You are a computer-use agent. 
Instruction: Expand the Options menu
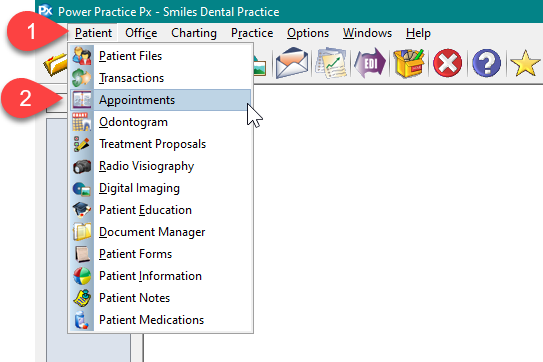(x=308, y=33)
